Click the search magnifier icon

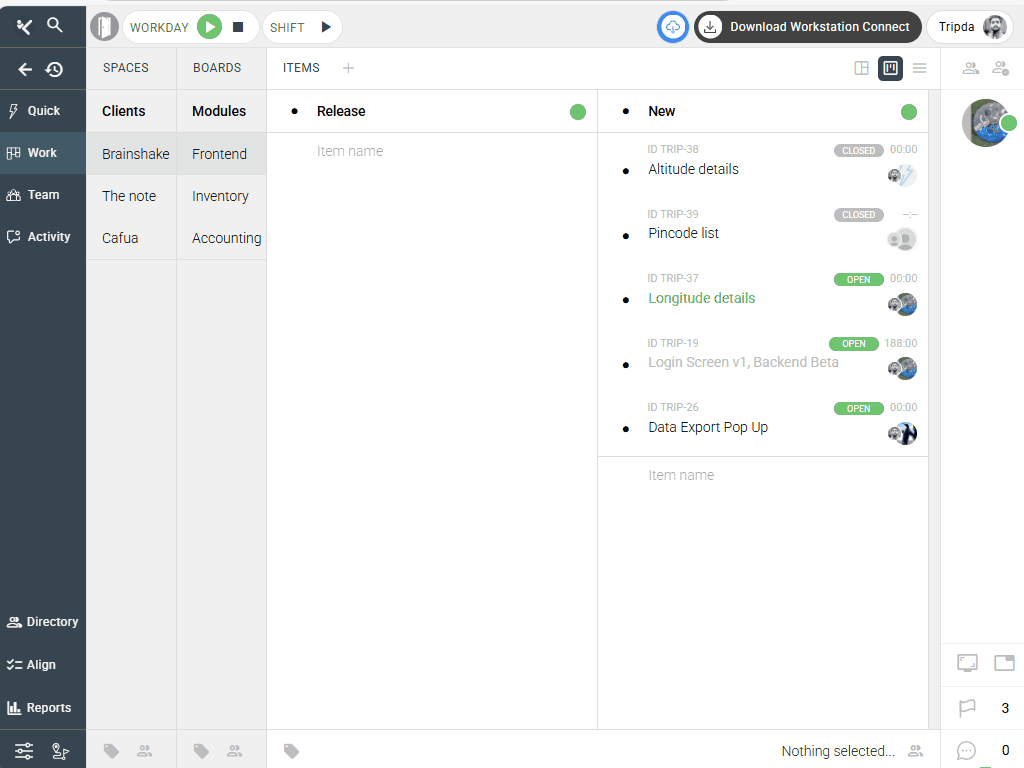click(55, 26)
